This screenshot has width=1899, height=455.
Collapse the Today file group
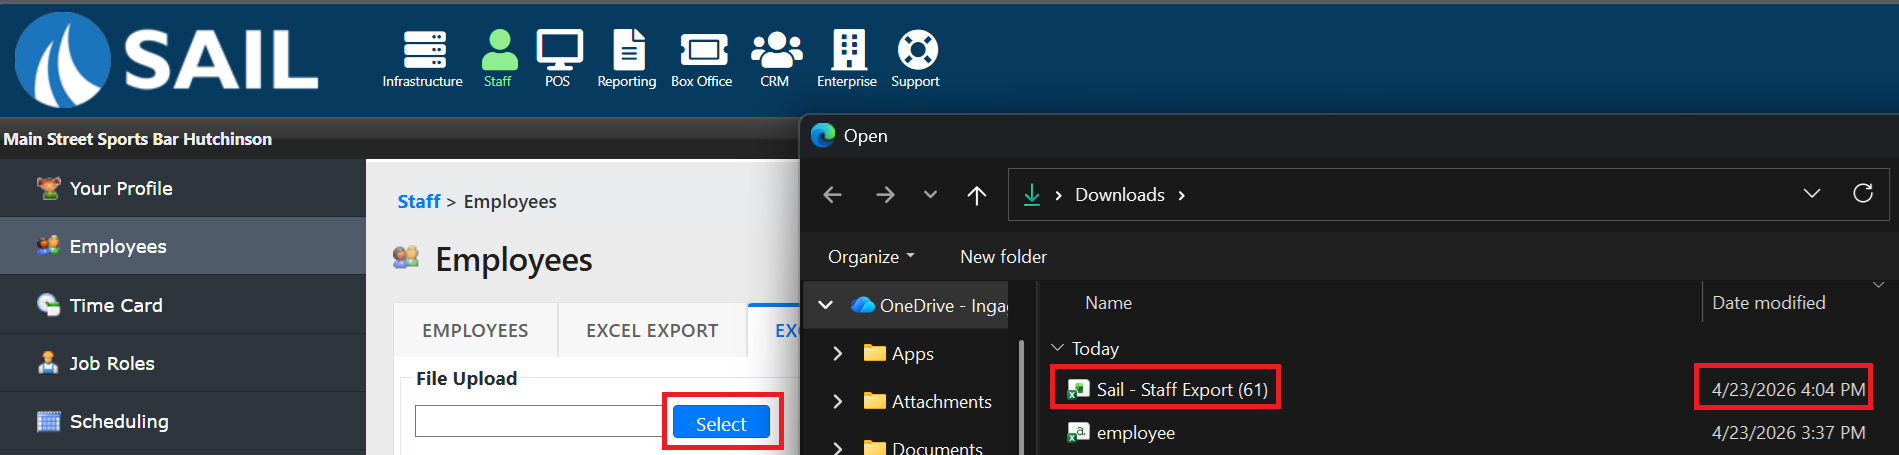click(1058, 348)
